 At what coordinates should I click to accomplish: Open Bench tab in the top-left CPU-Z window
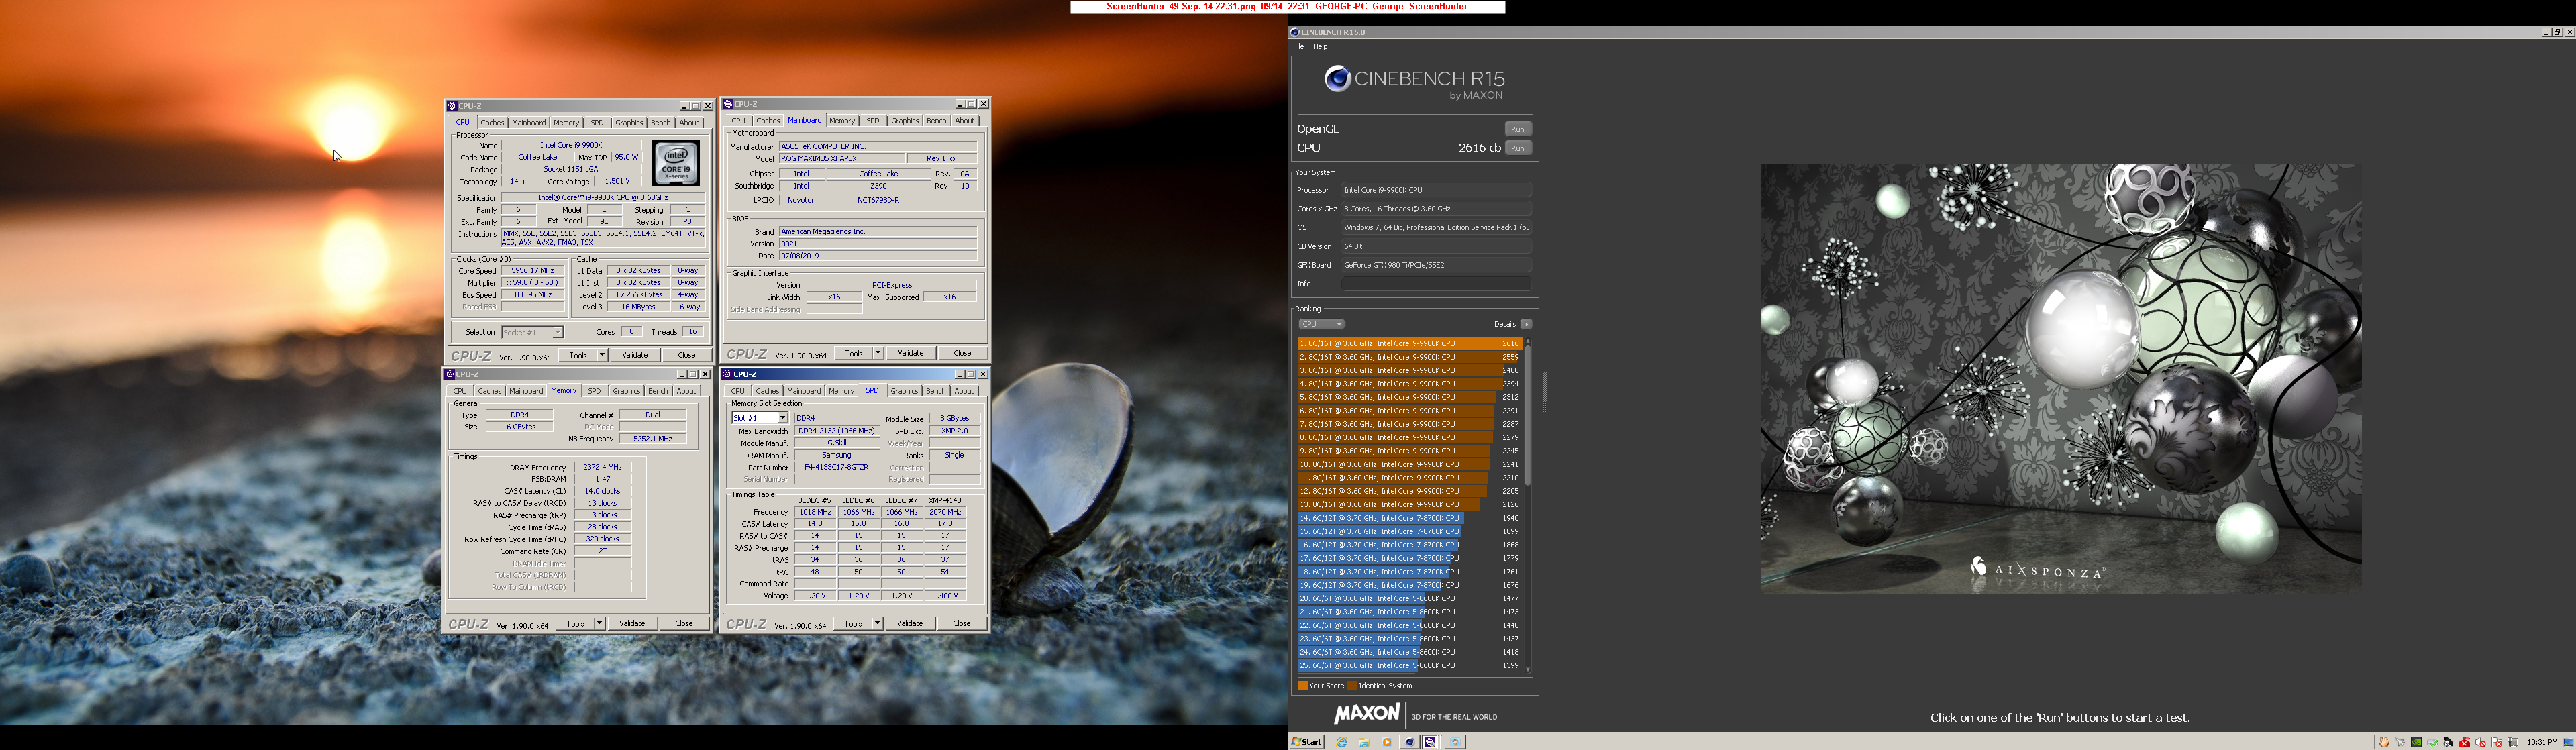pos(660,123)
